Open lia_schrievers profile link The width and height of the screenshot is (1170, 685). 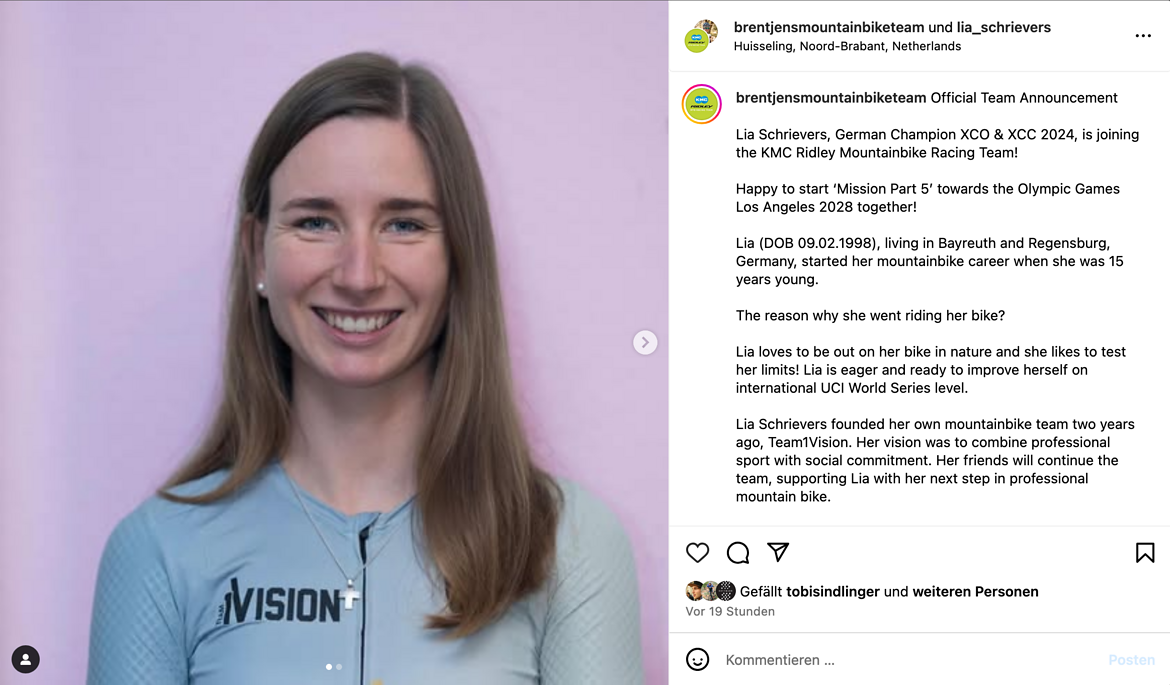(x=1004, y=27)
